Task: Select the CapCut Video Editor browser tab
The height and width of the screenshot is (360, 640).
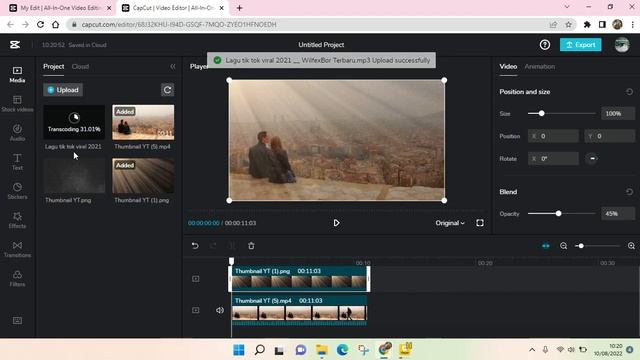Action: (173, 8)
